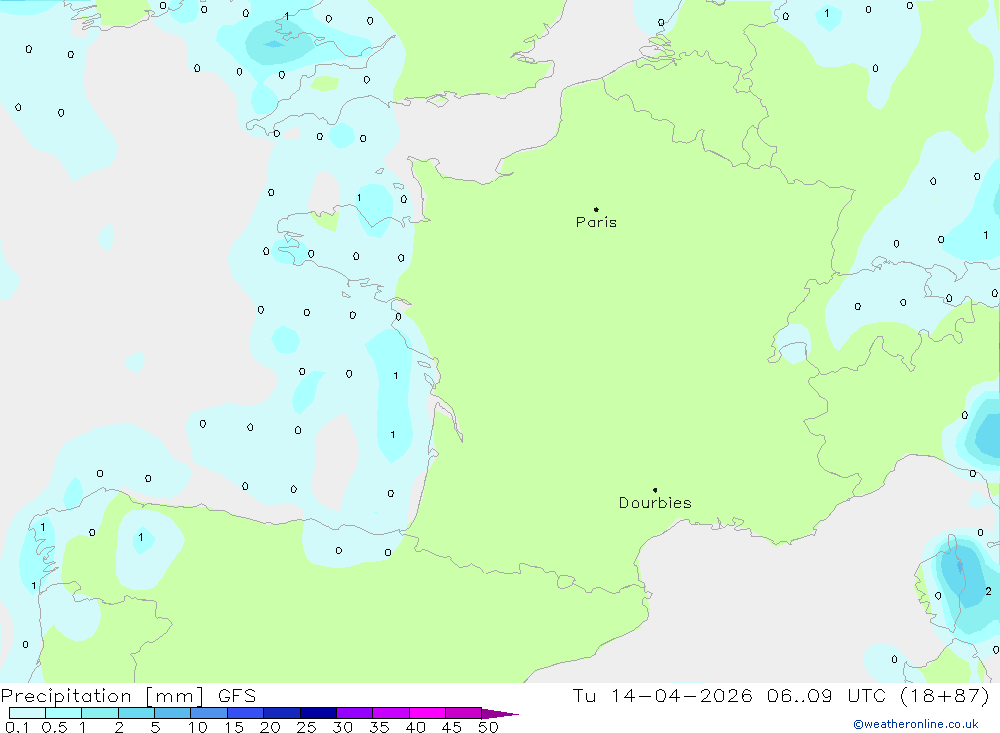The height and width of the screenshot is (733, 1000).
Task: Click the 'Precipitation [mm]' title text
Action: pos(103,695)
